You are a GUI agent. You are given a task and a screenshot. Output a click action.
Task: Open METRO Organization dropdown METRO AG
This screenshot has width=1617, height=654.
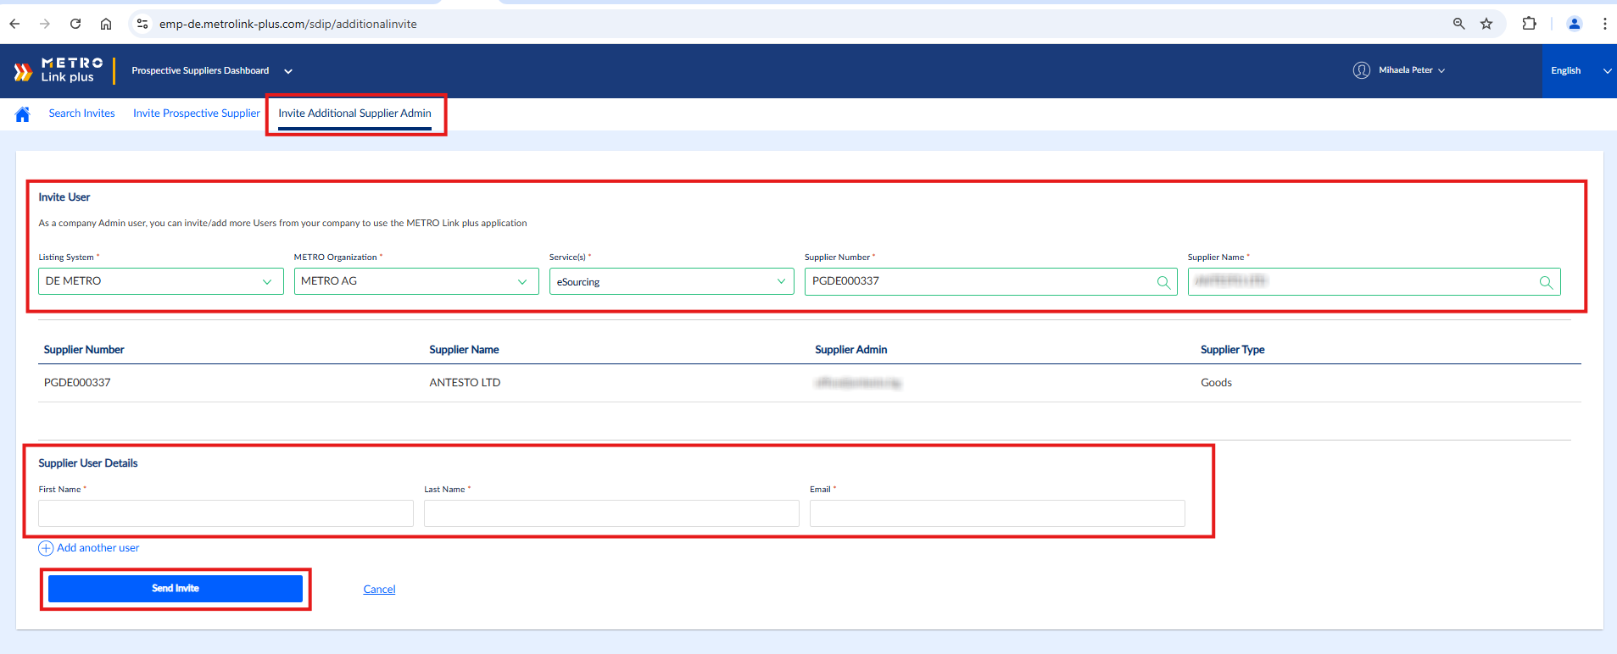click(x=416, y=281)
